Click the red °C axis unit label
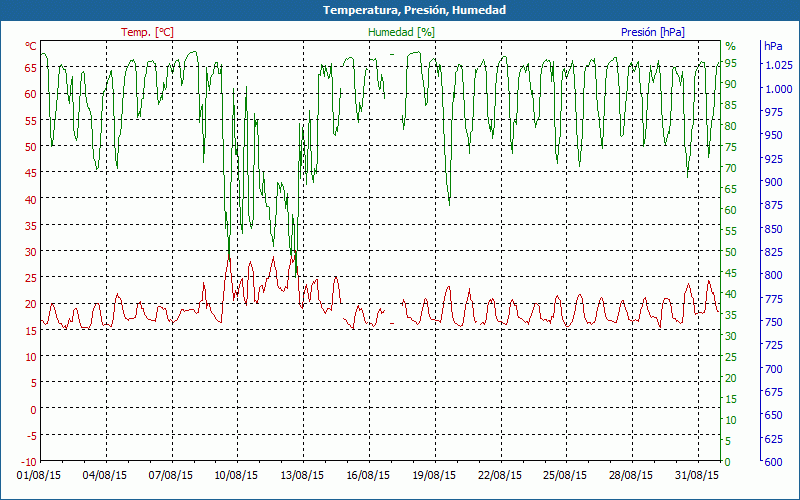This screenshot has width=800, height=500. pyautogui.click(x=31, y=46)
